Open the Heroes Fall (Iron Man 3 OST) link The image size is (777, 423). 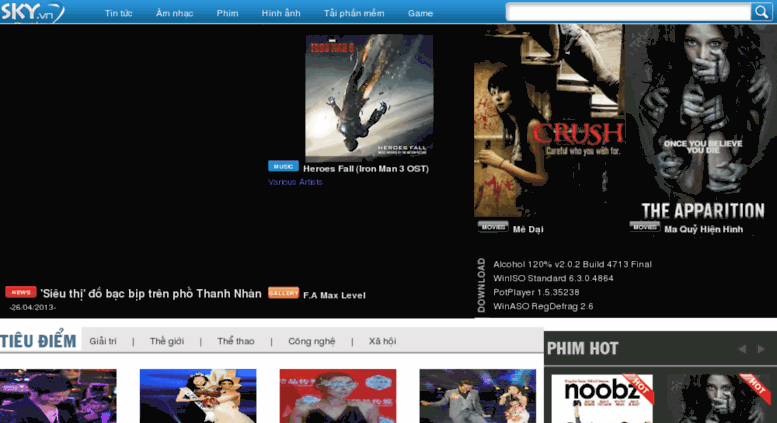[366, 169]
